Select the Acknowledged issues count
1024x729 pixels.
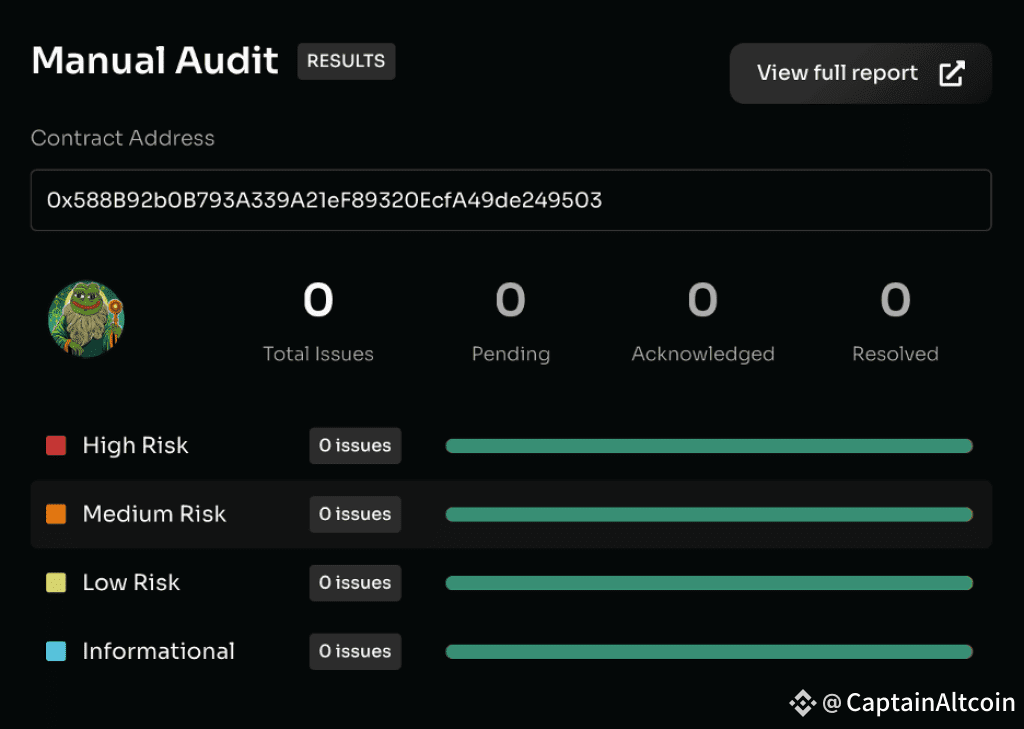703,300
